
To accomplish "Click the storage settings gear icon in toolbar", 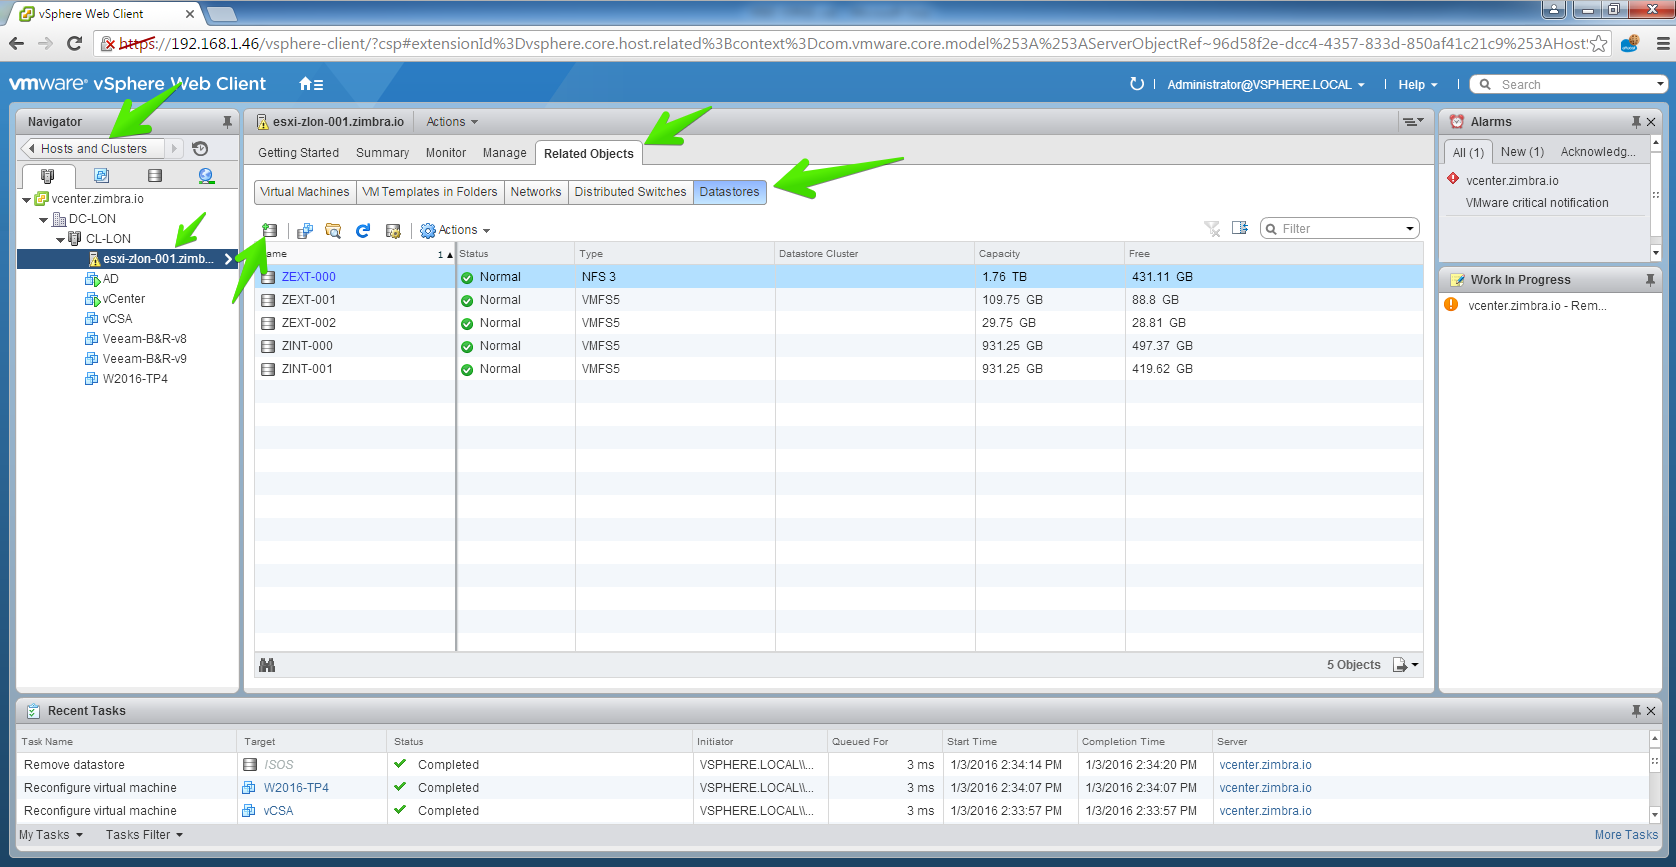I will click(393, 231).
